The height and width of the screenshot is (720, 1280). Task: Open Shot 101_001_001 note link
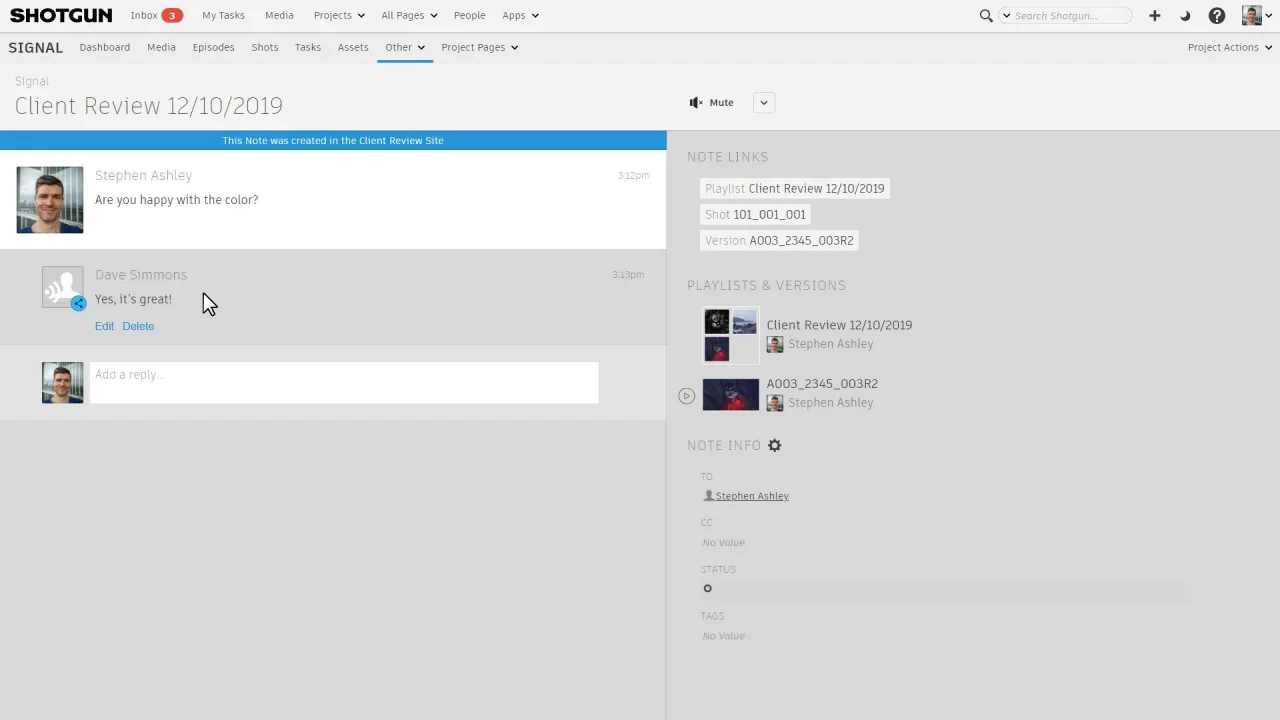[x=755, y=214]
